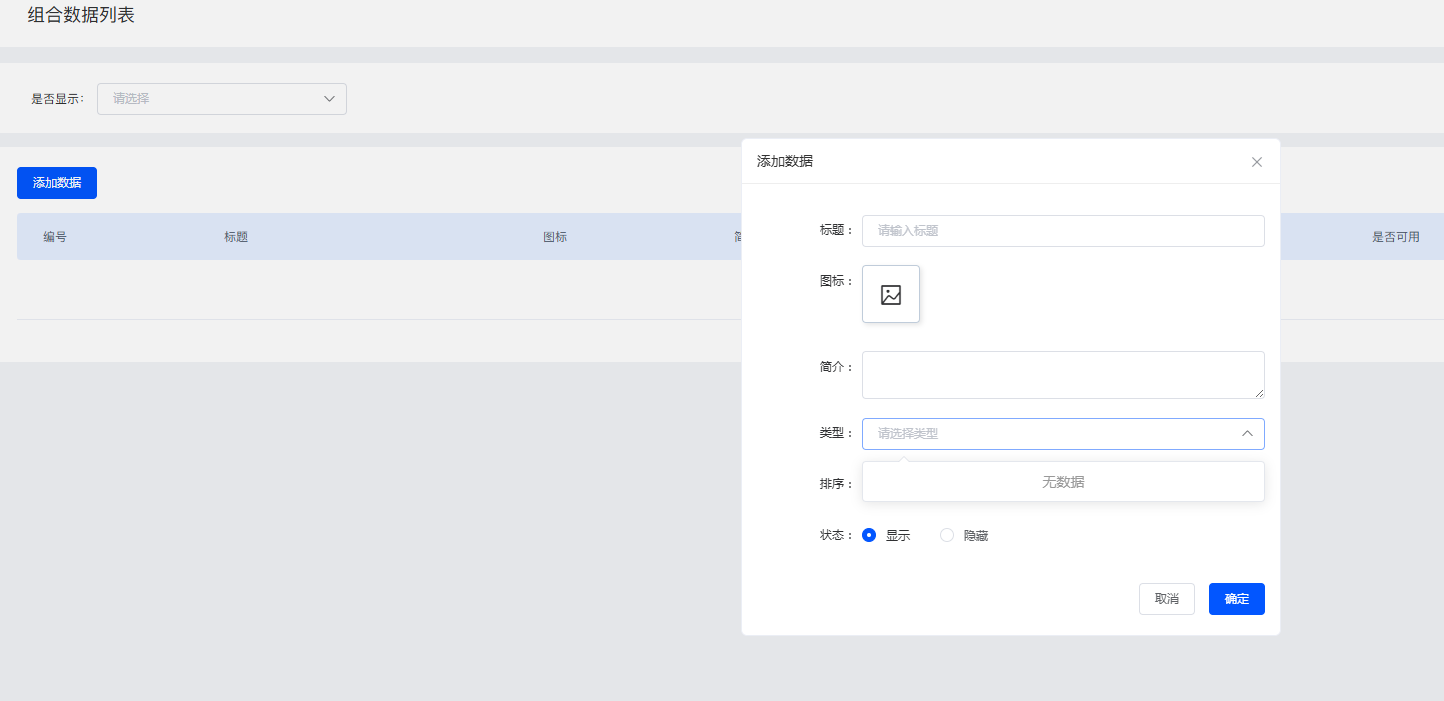Click the 编号 column header

[x=55, y=237]
